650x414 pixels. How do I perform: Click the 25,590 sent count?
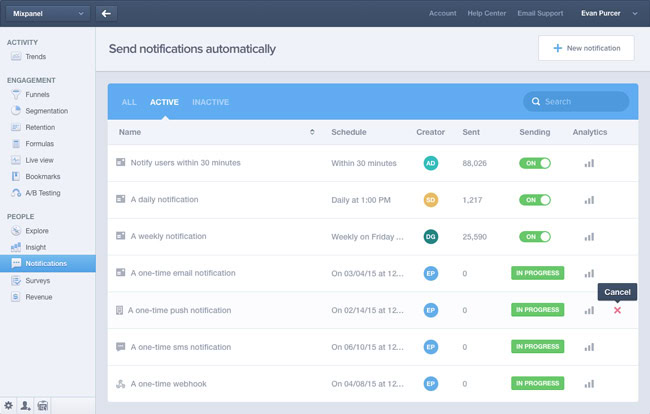(474, 237)
